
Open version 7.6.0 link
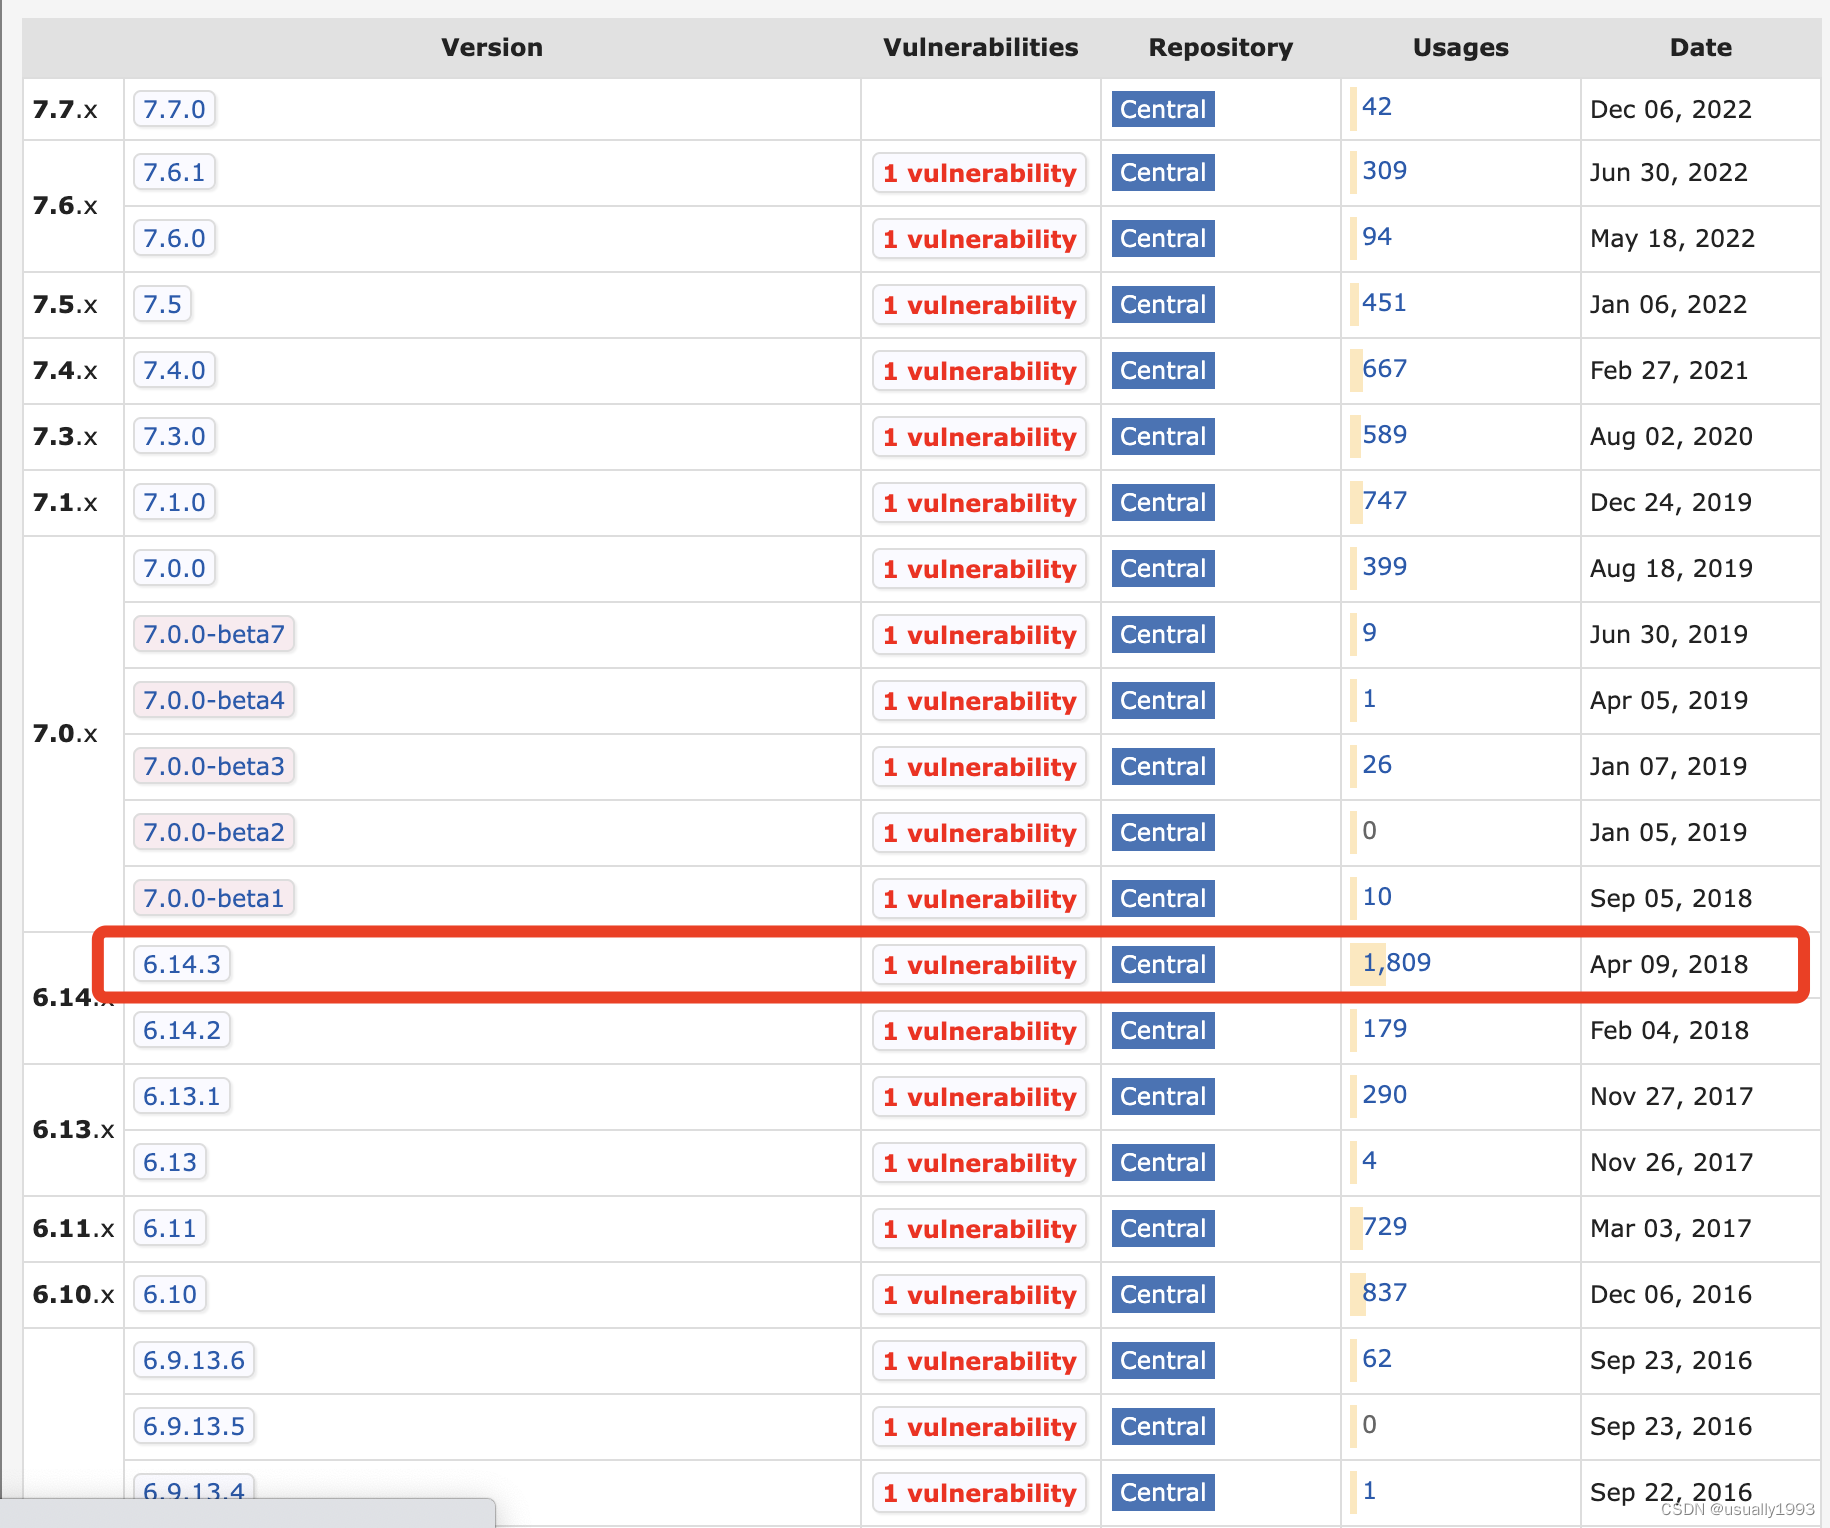point(174,238)
